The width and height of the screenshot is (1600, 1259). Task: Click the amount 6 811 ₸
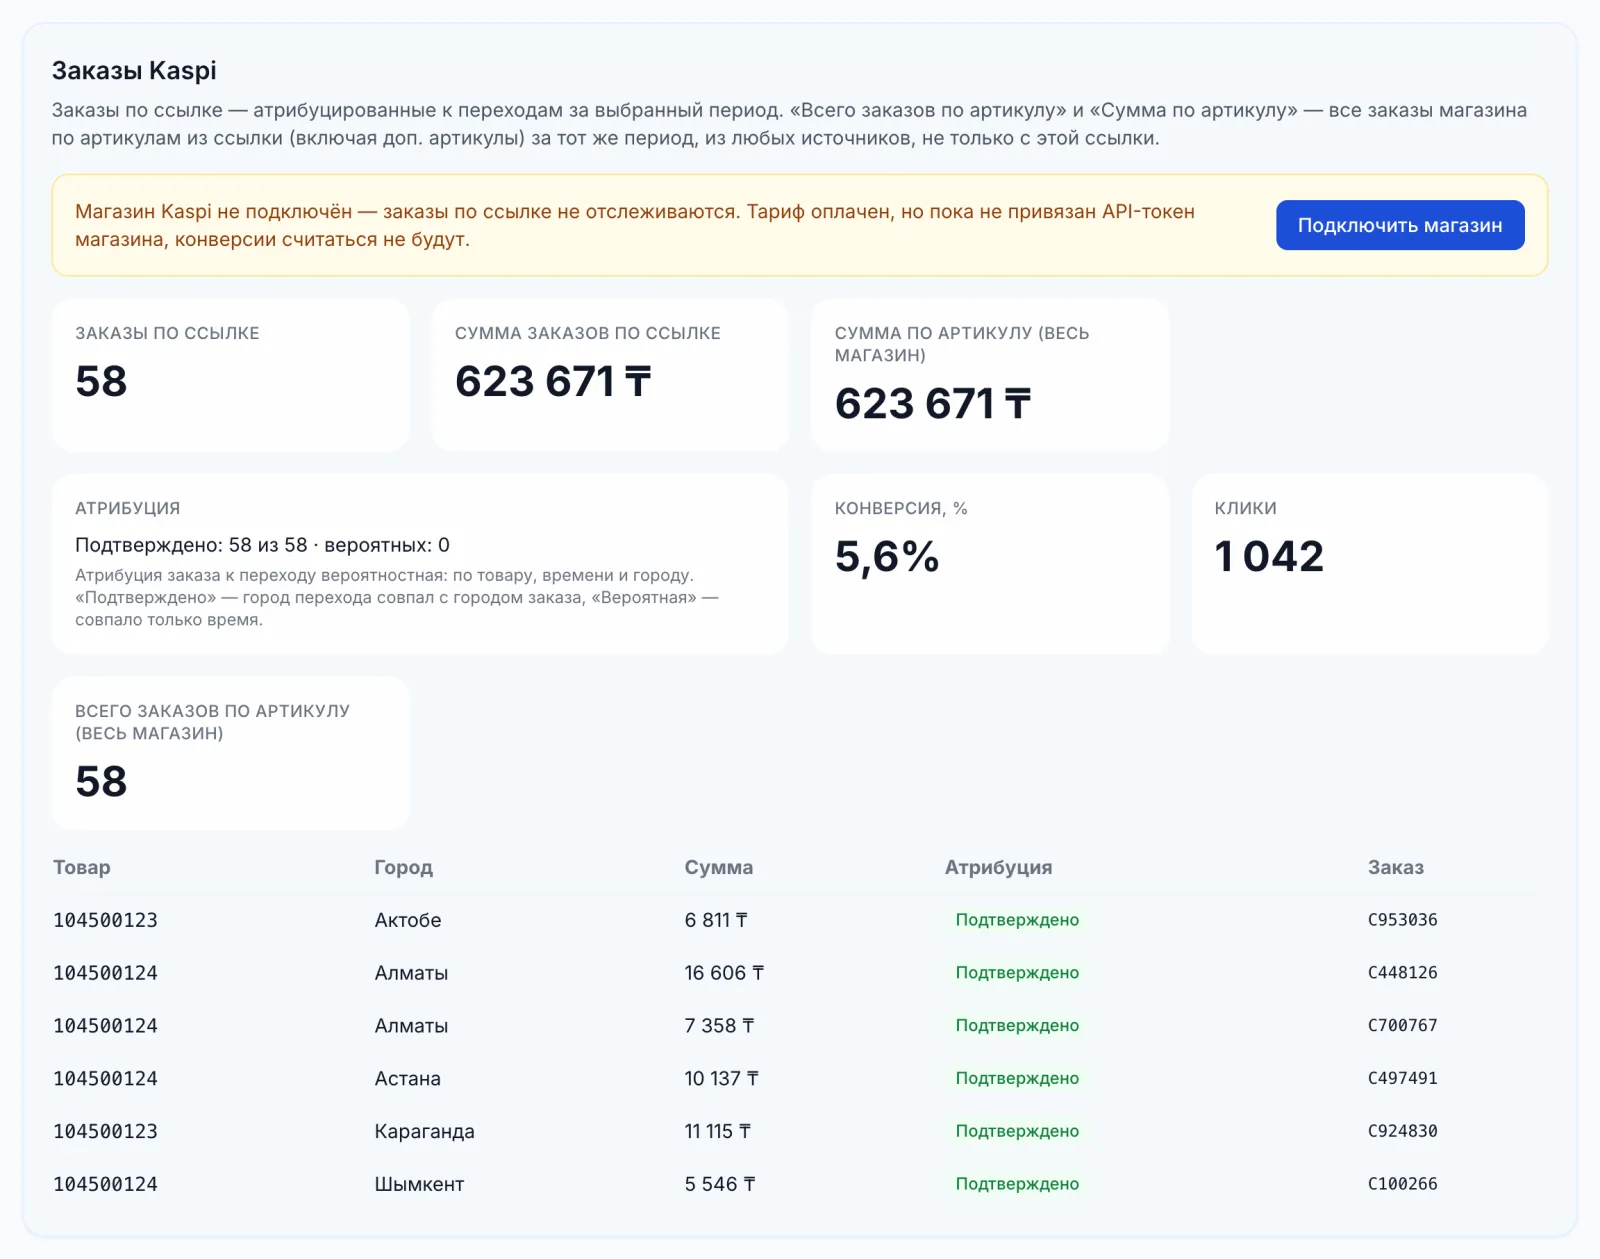716,920
